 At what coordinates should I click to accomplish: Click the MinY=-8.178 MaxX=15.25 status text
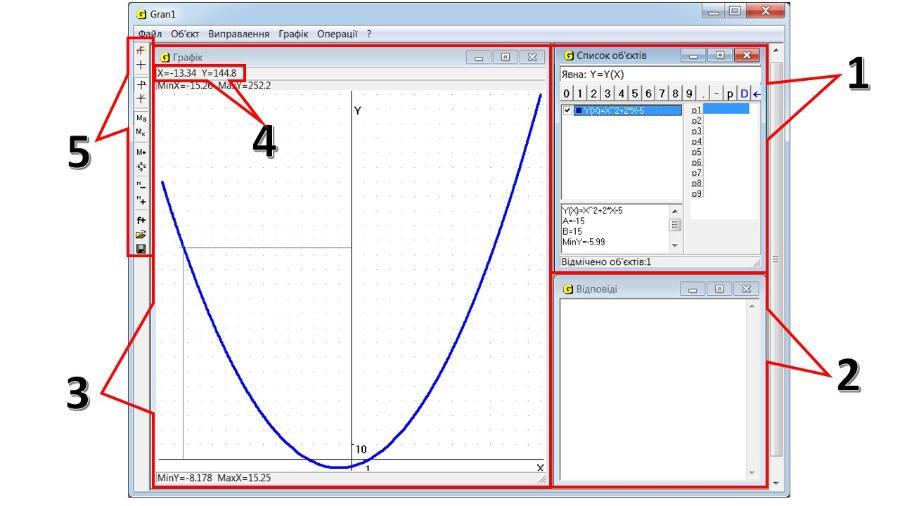point(214,477)
